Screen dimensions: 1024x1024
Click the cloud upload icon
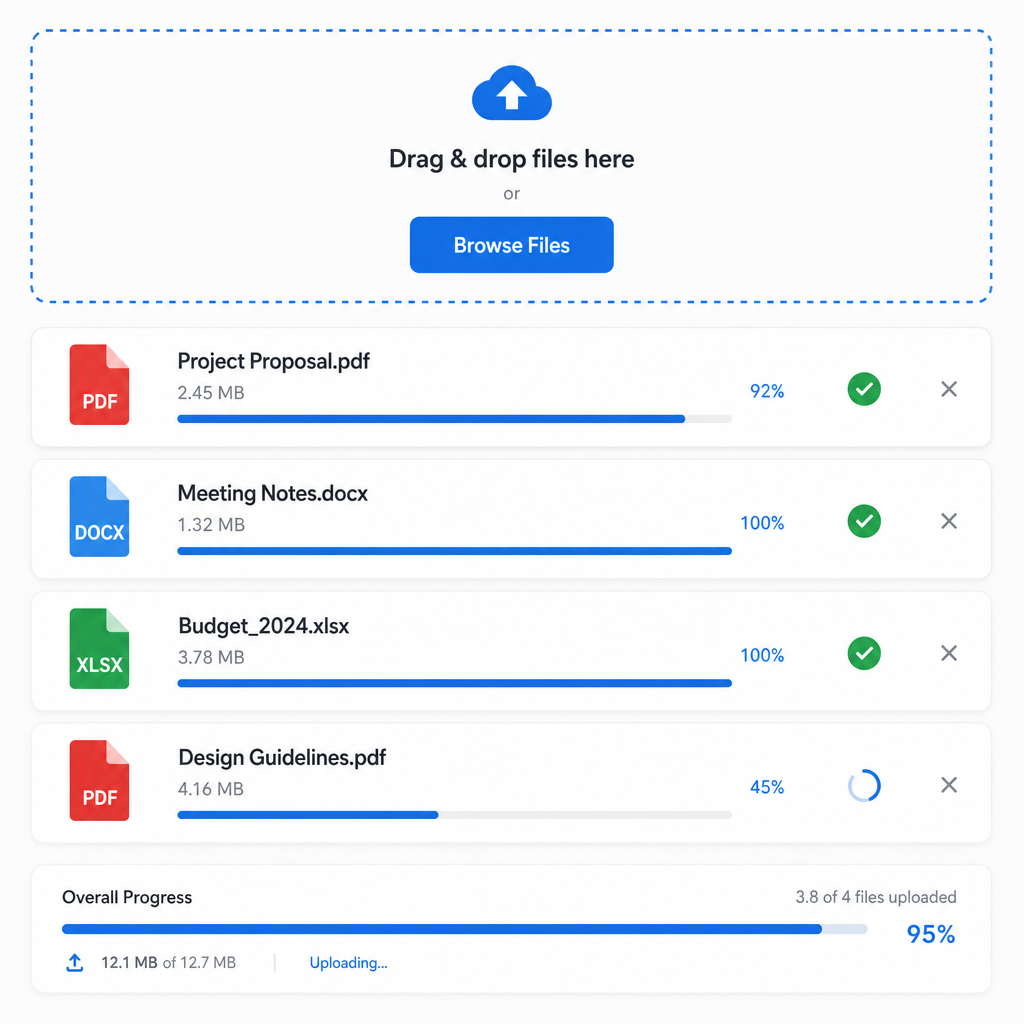click(511, 93)
